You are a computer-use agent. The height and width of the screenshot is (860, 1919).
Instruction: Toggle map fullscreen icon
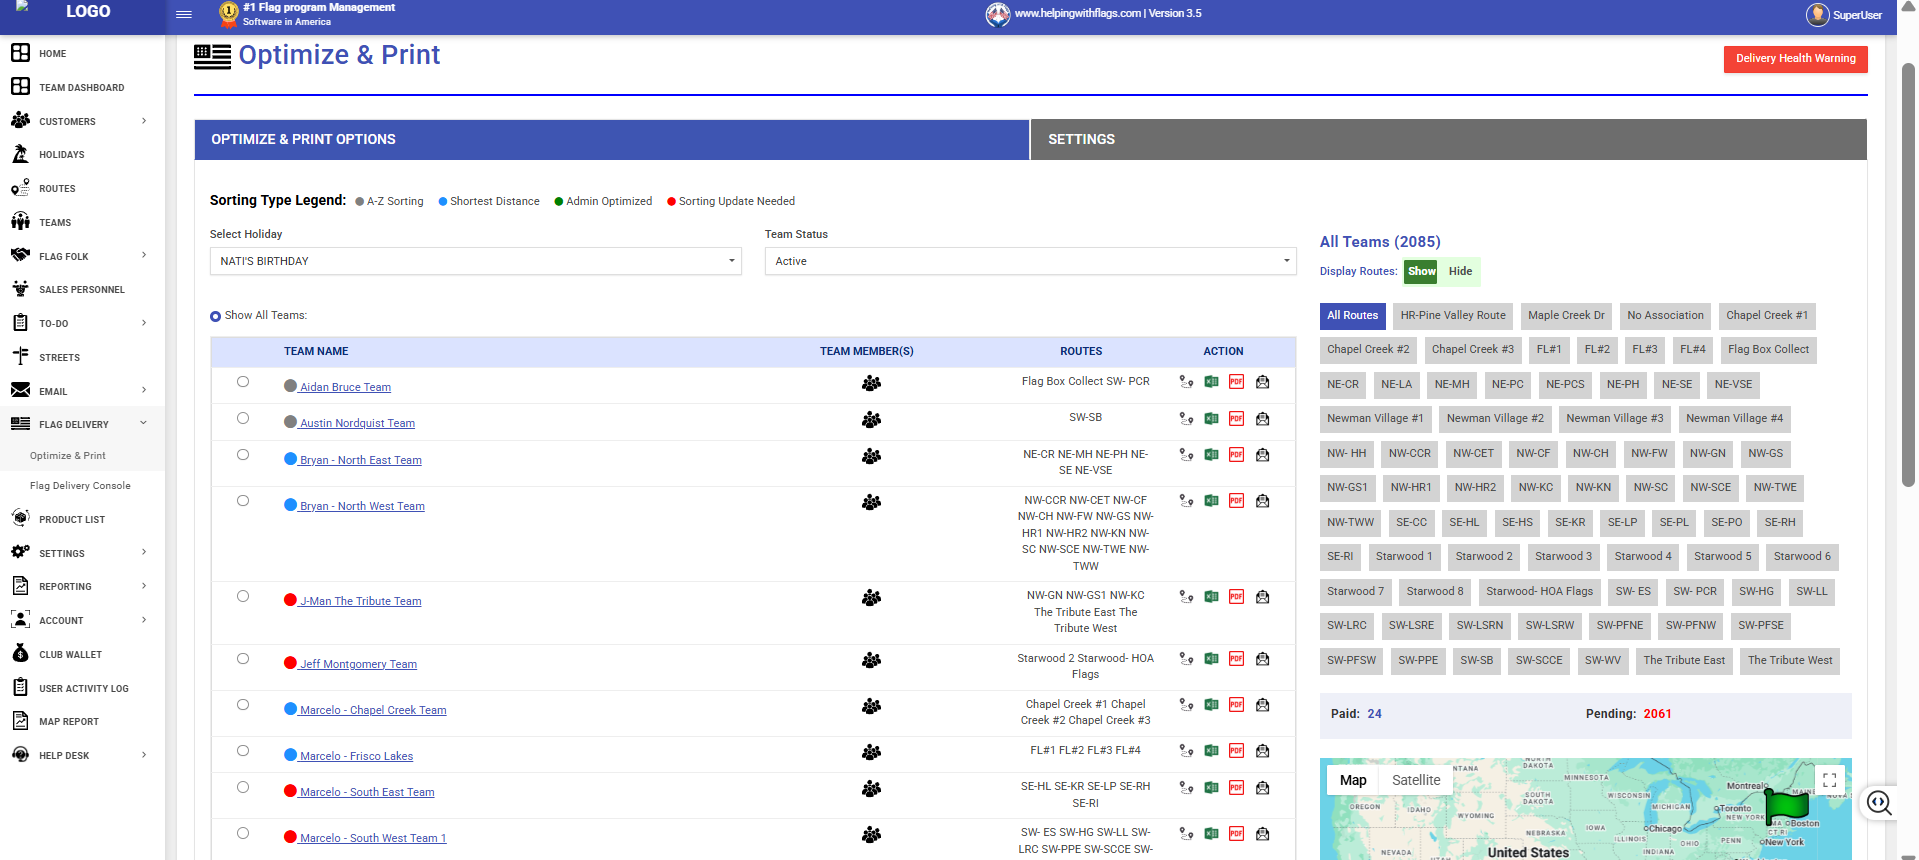[1829, 780]
